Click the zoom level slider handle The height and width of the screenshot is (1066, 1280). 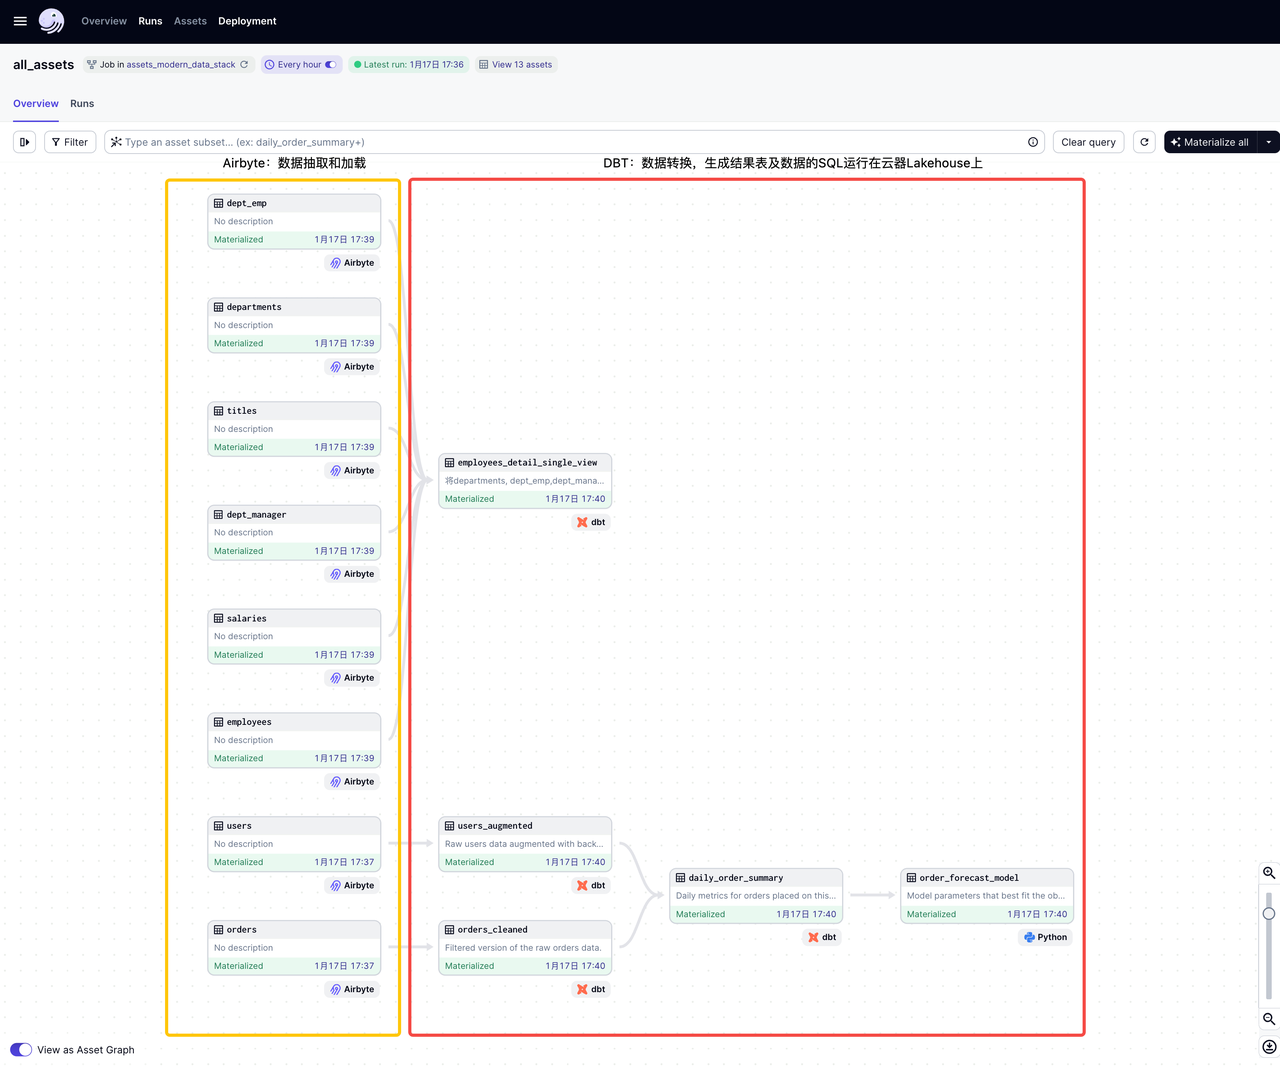click(x=1269, y=914)
